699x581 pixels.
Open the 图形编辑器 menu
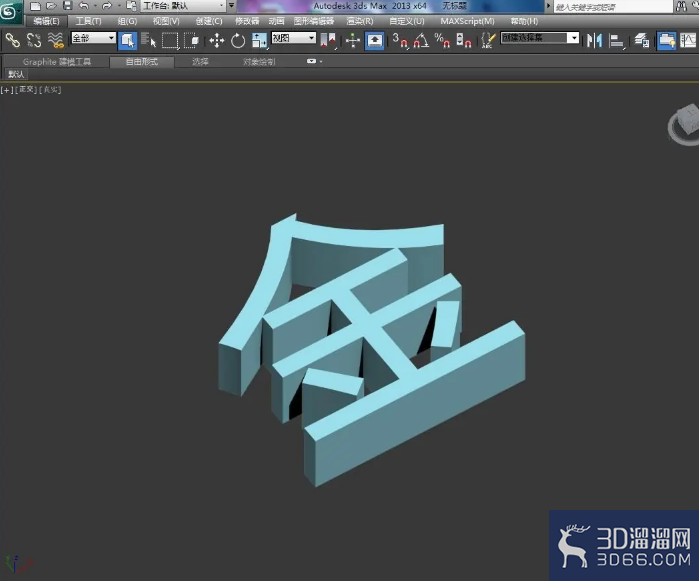point(314,21)
